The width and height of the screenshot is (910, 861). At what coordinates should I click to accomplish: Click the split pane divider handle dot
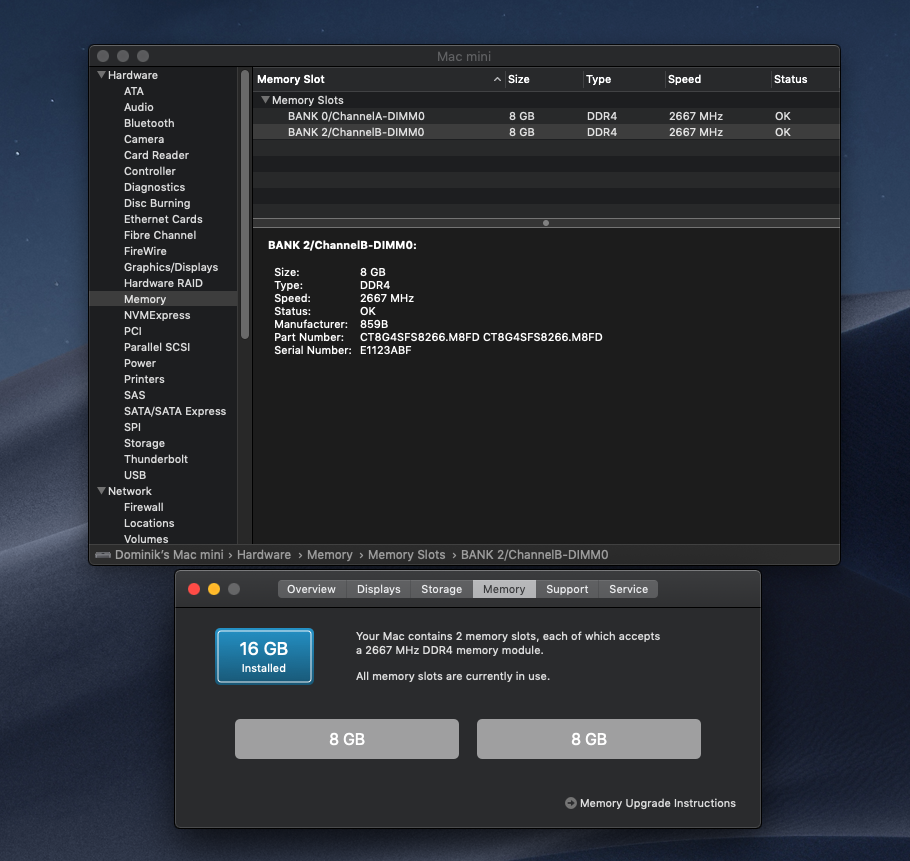[x=546, y=223]
